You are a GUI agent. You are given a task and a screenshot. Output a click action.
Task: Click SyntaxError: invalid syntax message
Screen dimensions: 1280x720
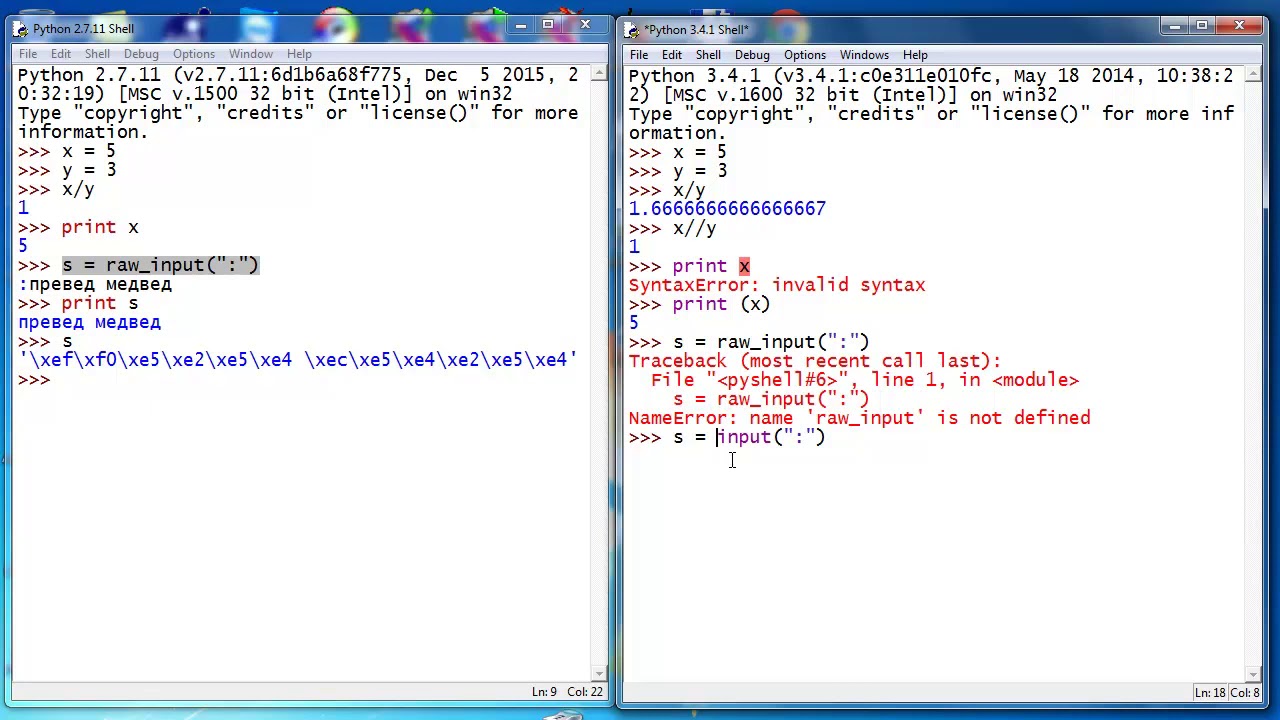pyautogui.click(x=777, y=285)
